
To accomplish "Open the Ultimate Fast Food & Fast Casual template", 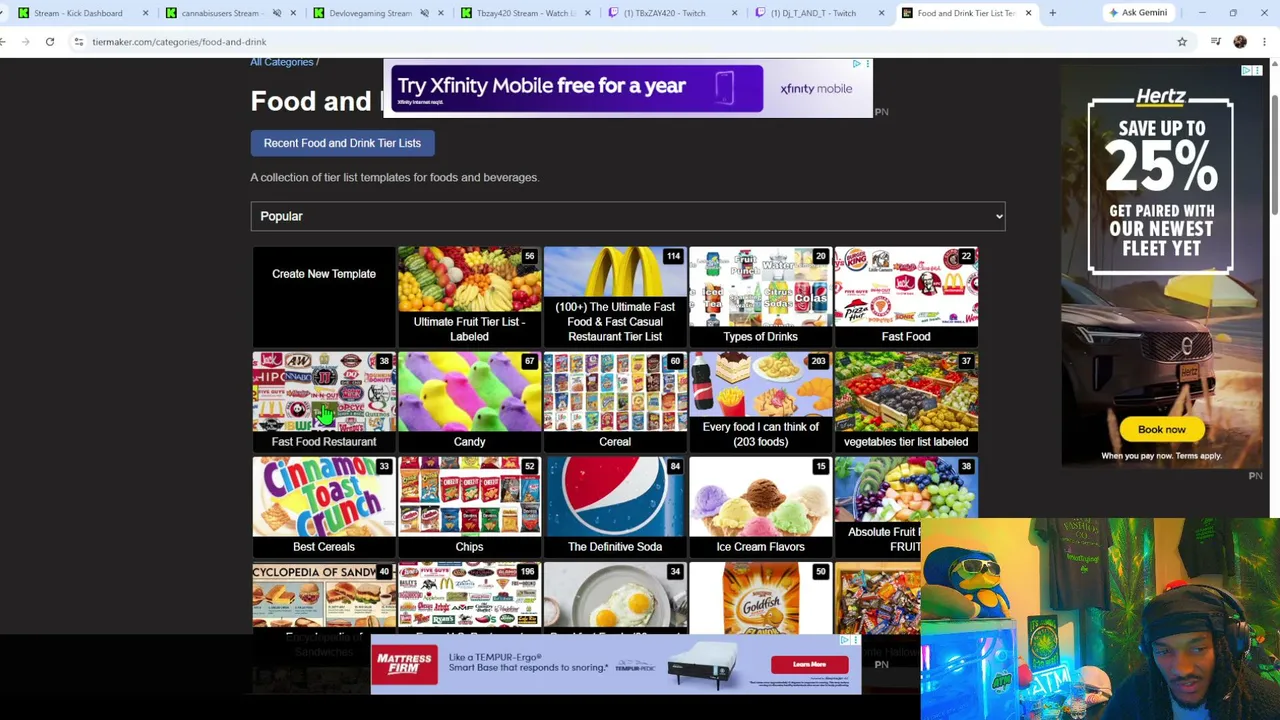I will pyautogui.click(x=615, y=296).
